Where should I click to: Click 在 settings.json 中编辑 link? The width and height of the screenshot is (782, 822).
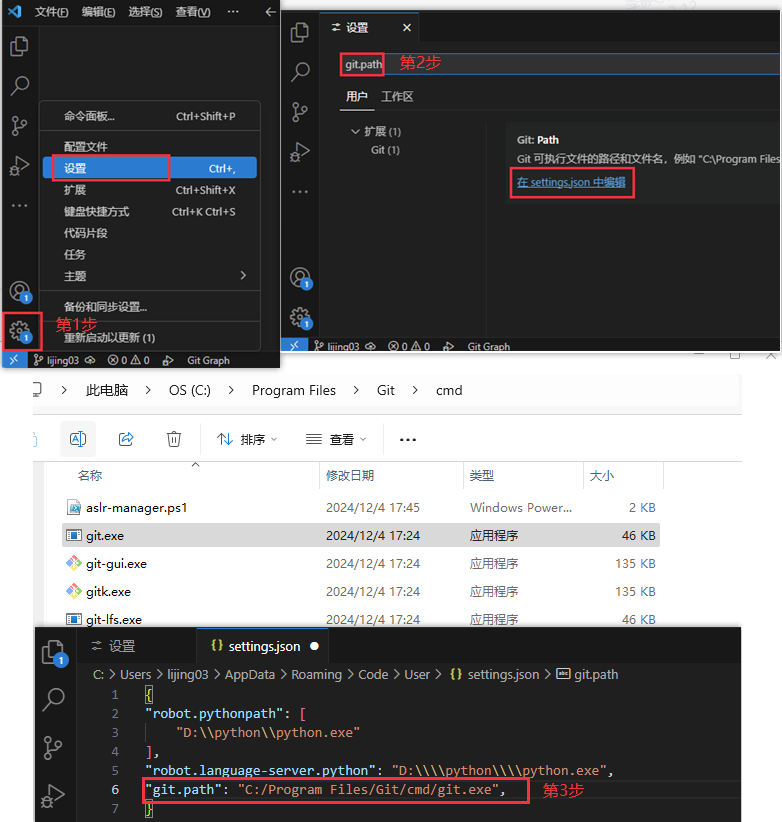571,182
